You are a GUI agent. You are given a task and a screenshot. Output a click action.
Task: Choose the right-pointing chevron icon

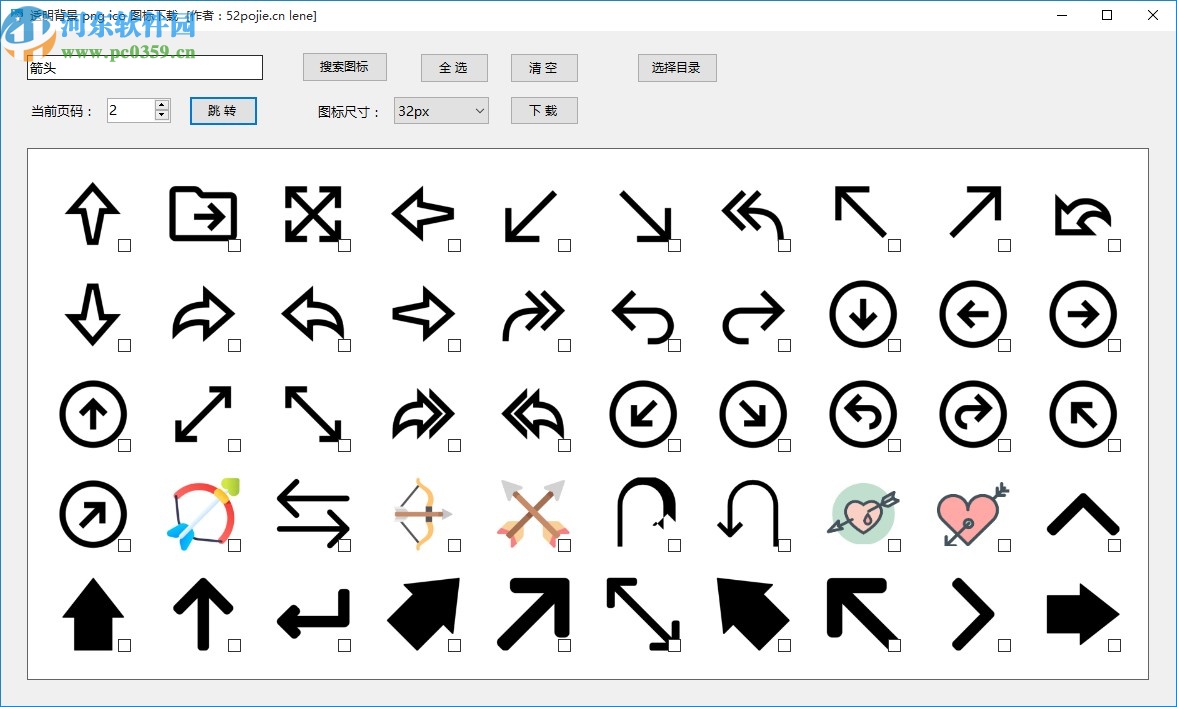coord(973,614)
